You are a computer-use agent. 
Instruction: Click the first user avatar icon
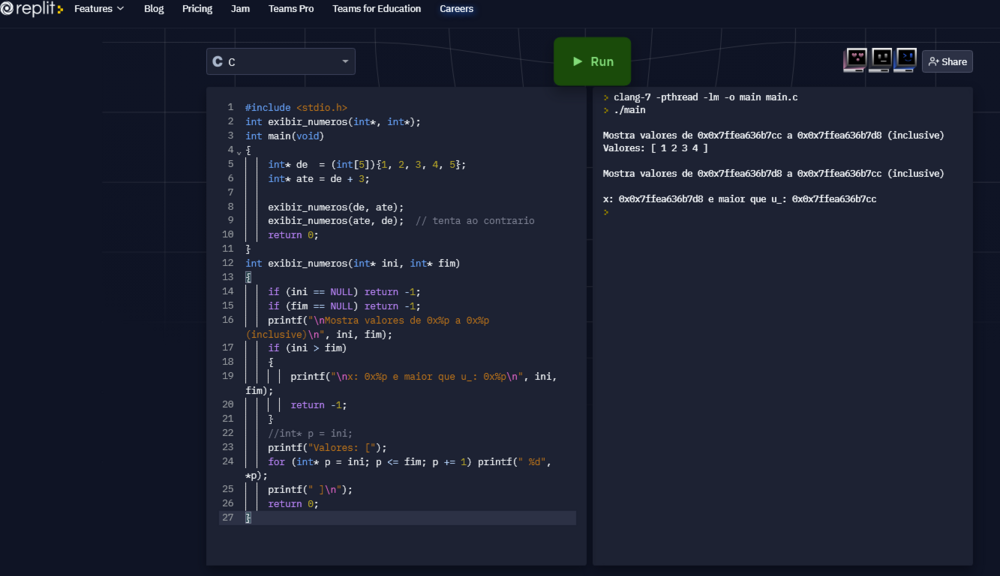click(856, 60)
